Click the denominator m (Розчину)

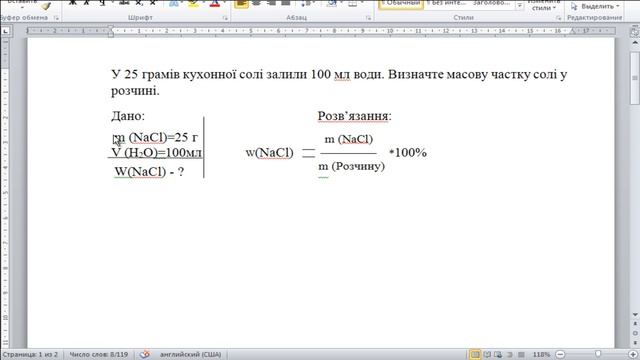(351, 166)
